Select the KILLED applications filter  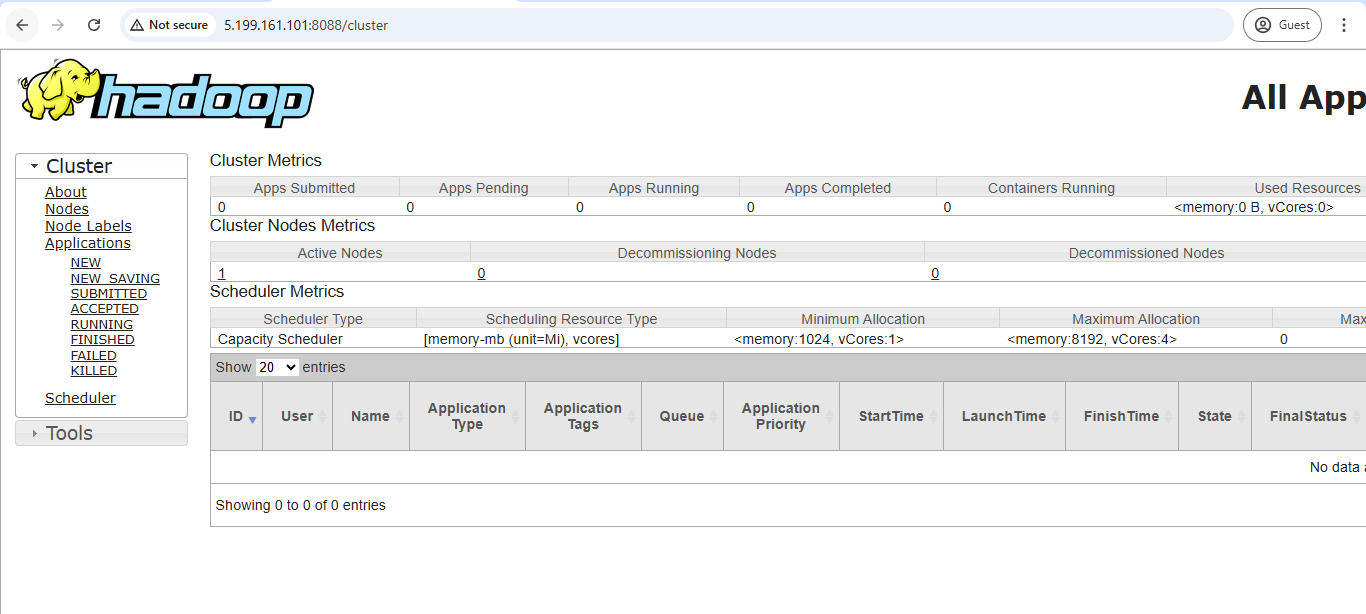click(93, 370)
